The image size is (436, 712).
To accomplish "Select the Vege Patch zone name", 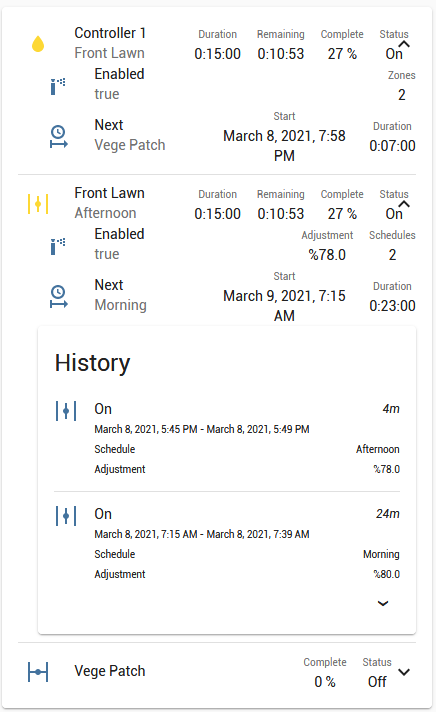I will (x=110, y=671).
